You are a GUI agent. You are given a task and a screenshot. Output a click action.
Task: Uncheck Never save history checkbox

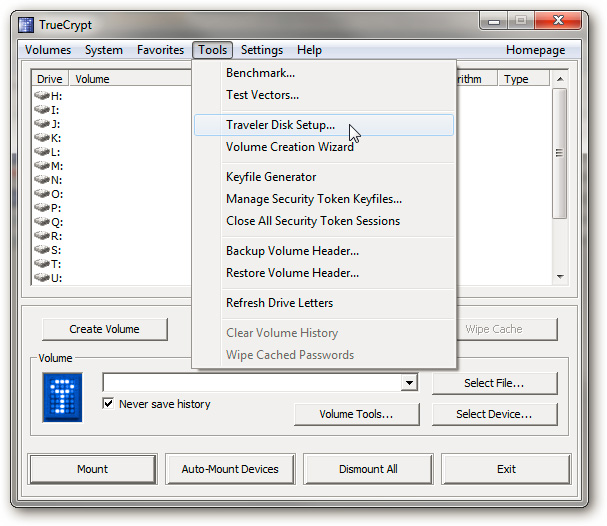coord(108,404)
